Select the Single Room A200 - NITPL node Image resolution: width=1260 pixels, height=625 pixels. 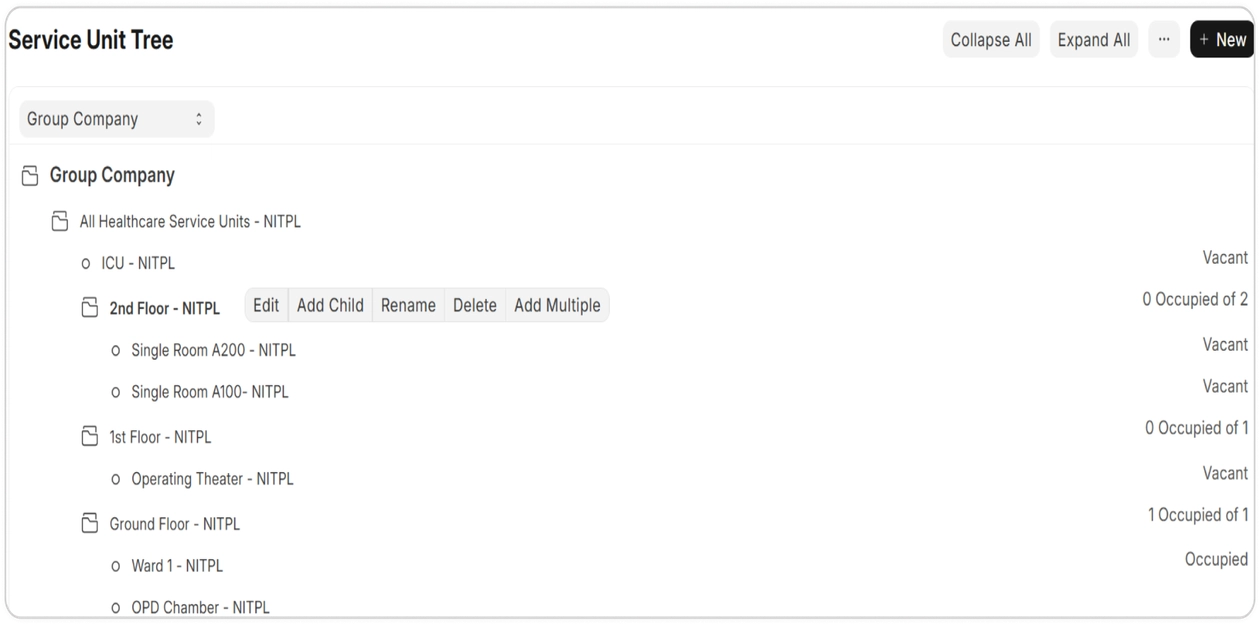pyautogui.click(x=213, y=350)
